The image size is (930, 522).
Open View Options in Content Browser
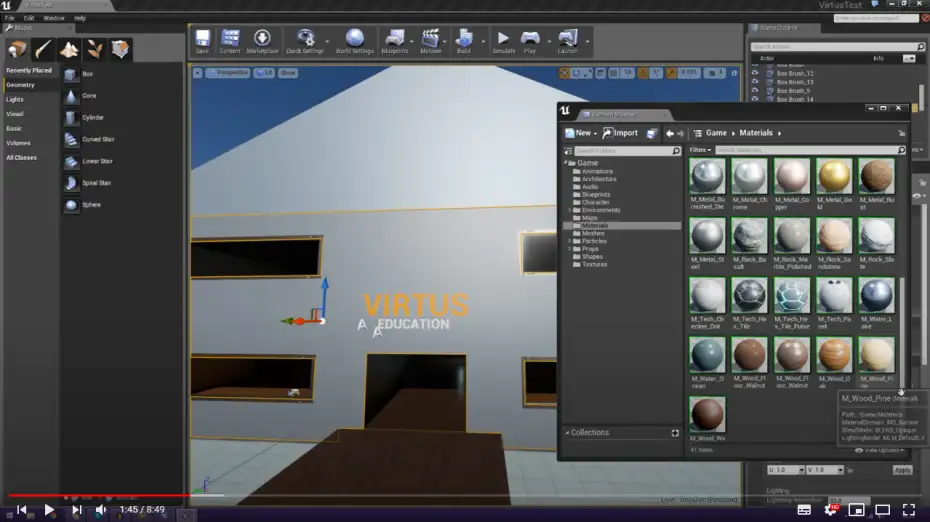pos(880,450)
